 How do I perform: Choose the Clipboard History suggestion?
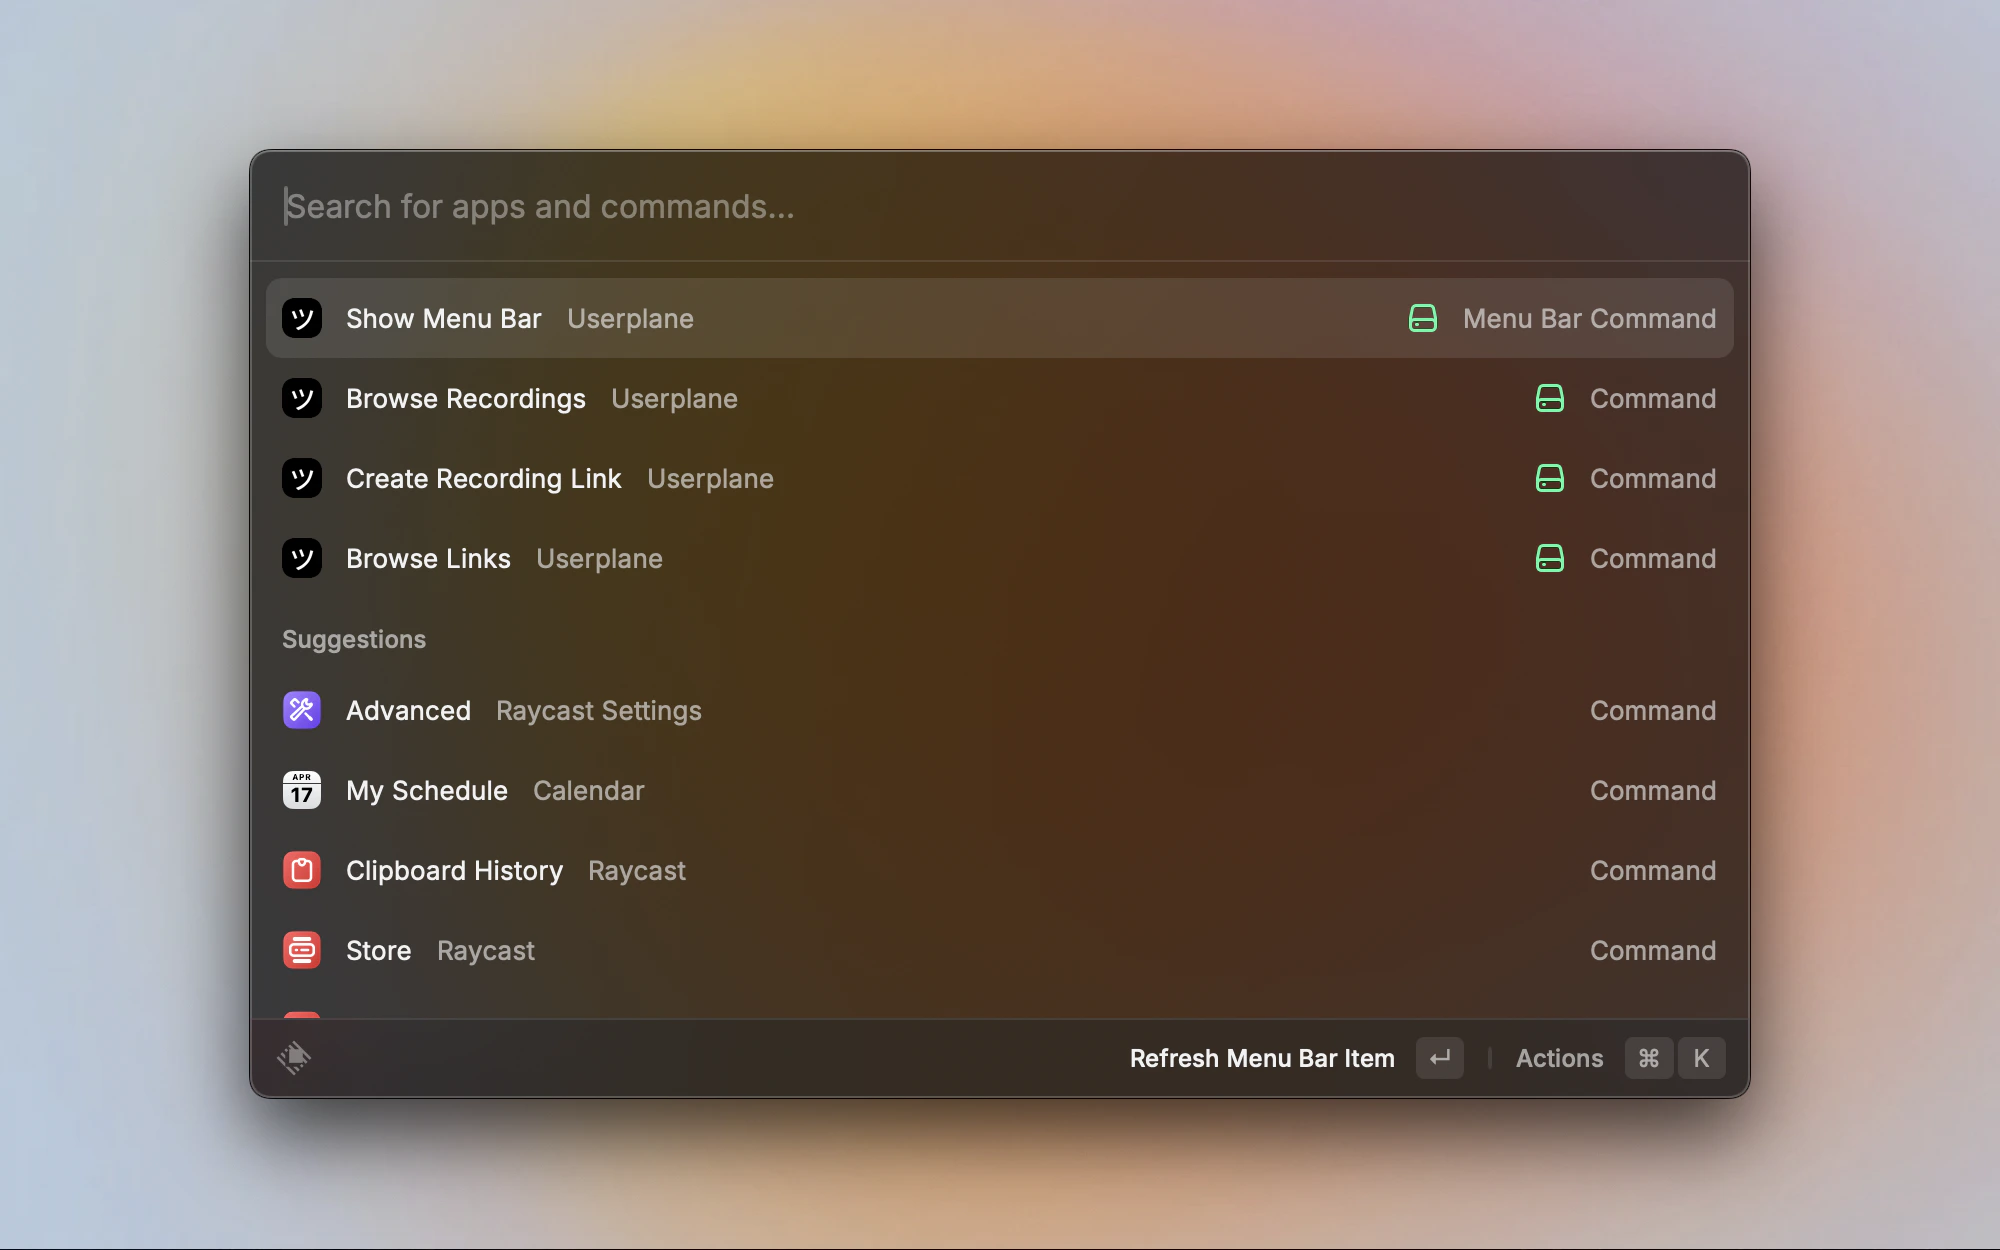click(x=454, y=870)
